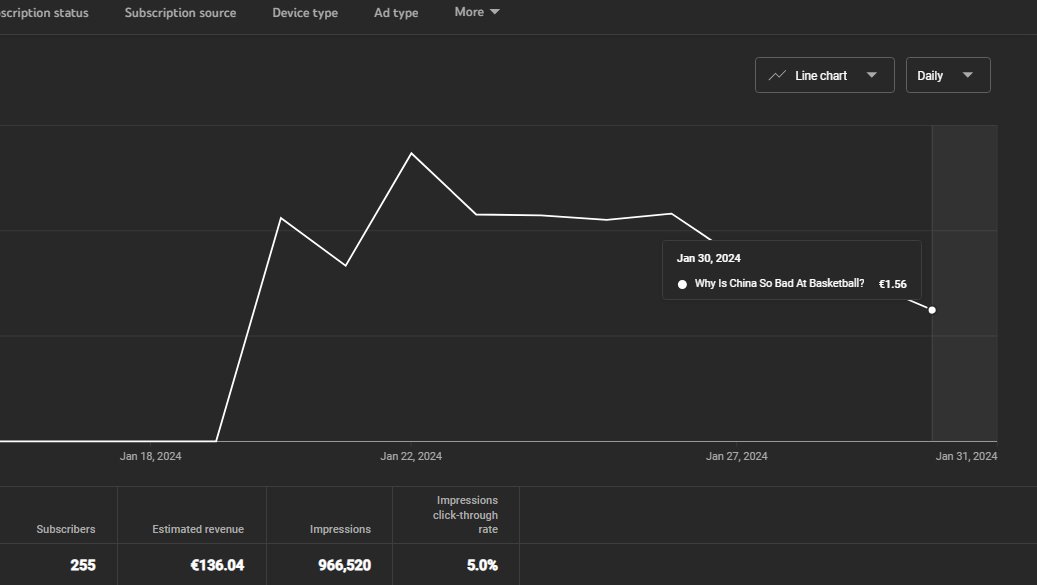Click the Jan 30, 2024 tooltip date
The image size is (1037, 585).
708,258
